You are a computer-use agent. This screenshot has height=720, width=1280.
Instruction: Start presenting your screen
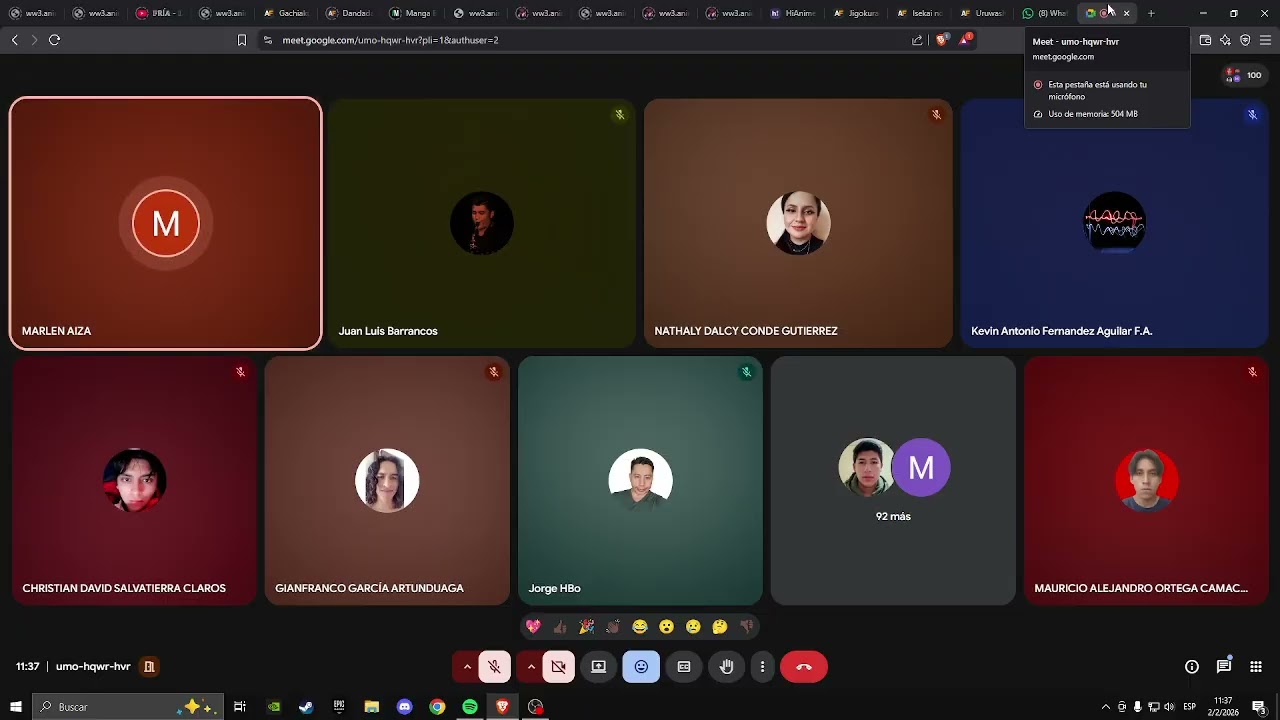[598, 667]
